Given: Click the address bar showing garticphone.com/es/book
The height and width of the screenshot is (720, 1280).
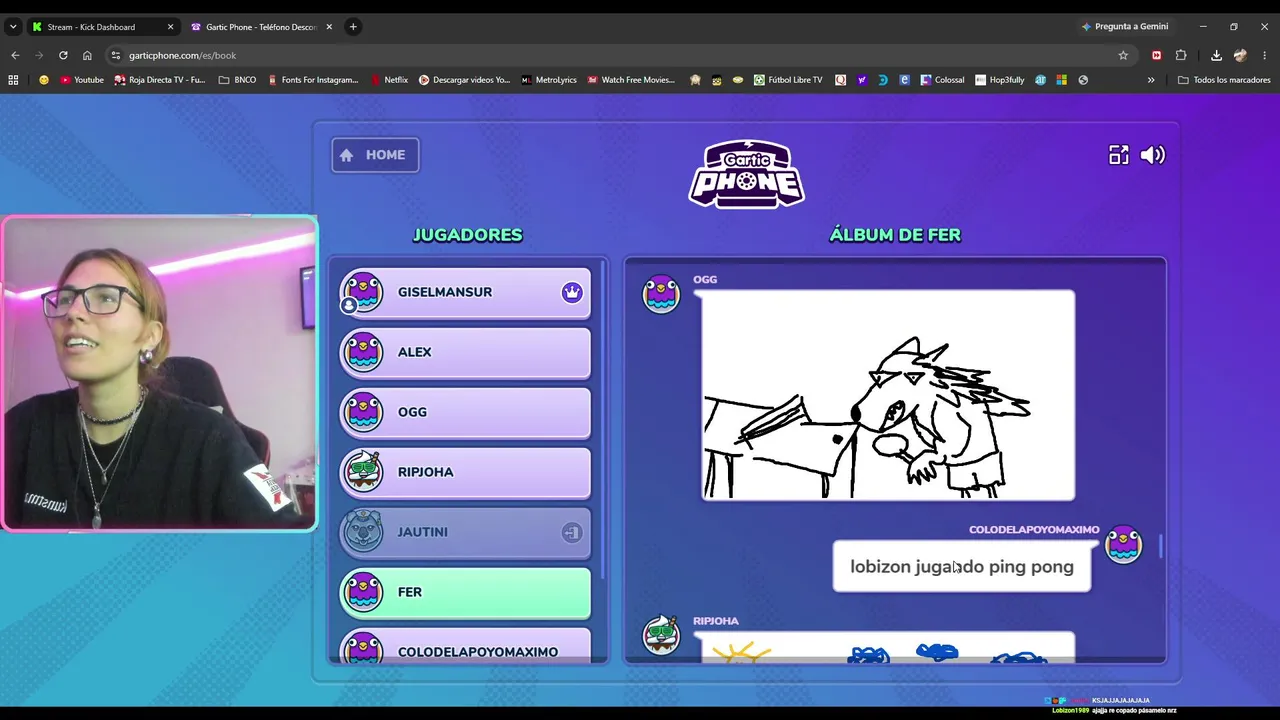Looking at the screenshot, I should tap(620, 55).
